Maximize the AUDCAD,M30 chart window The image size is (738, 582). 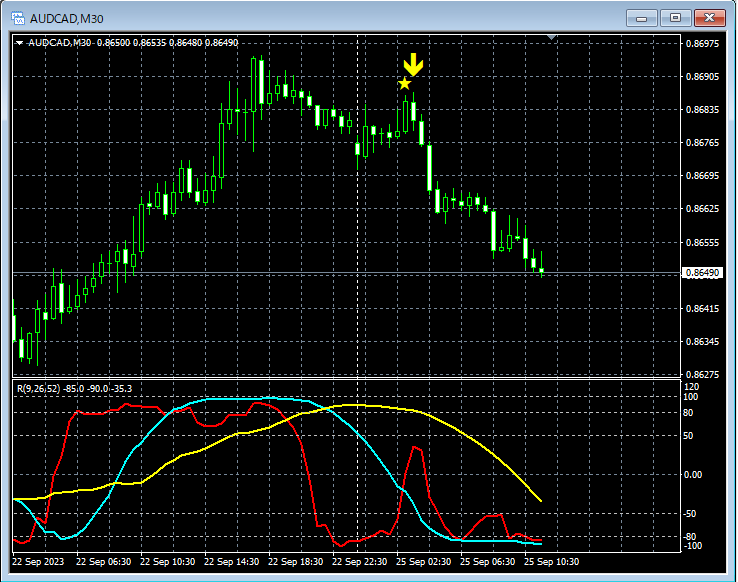click(x=675, y=18)
